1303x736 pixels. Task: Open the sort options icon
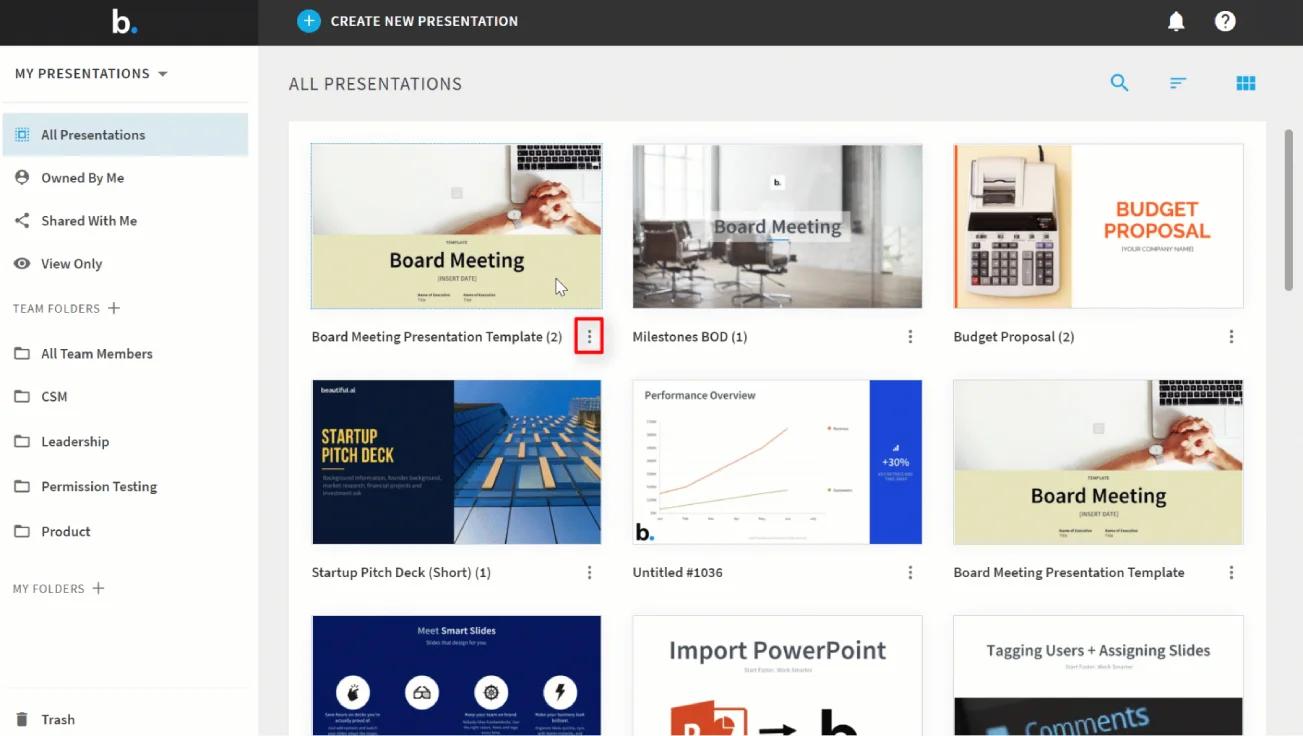coord(1178,83)
